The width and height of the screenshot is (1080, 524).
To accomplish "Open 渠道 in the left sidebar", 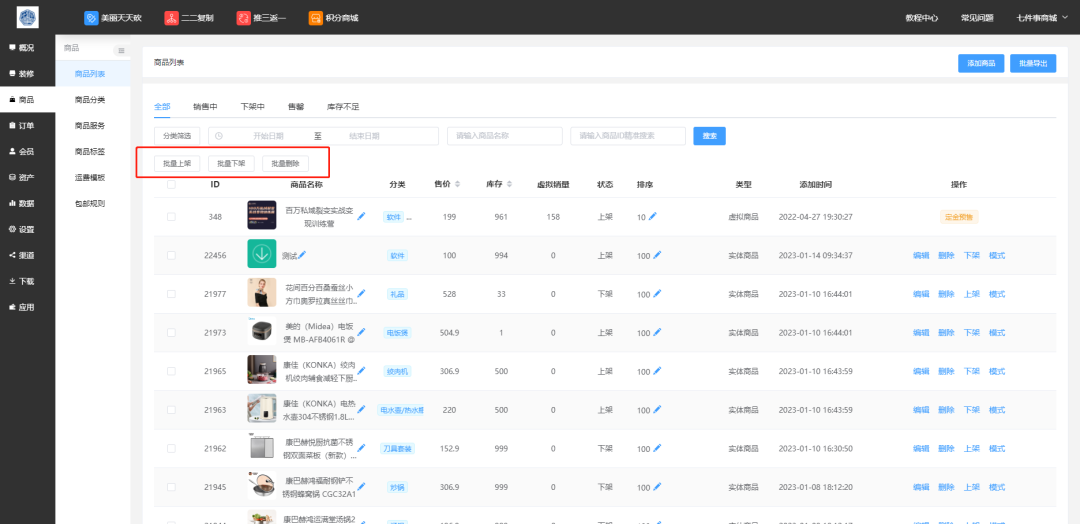I will (21, 255).
